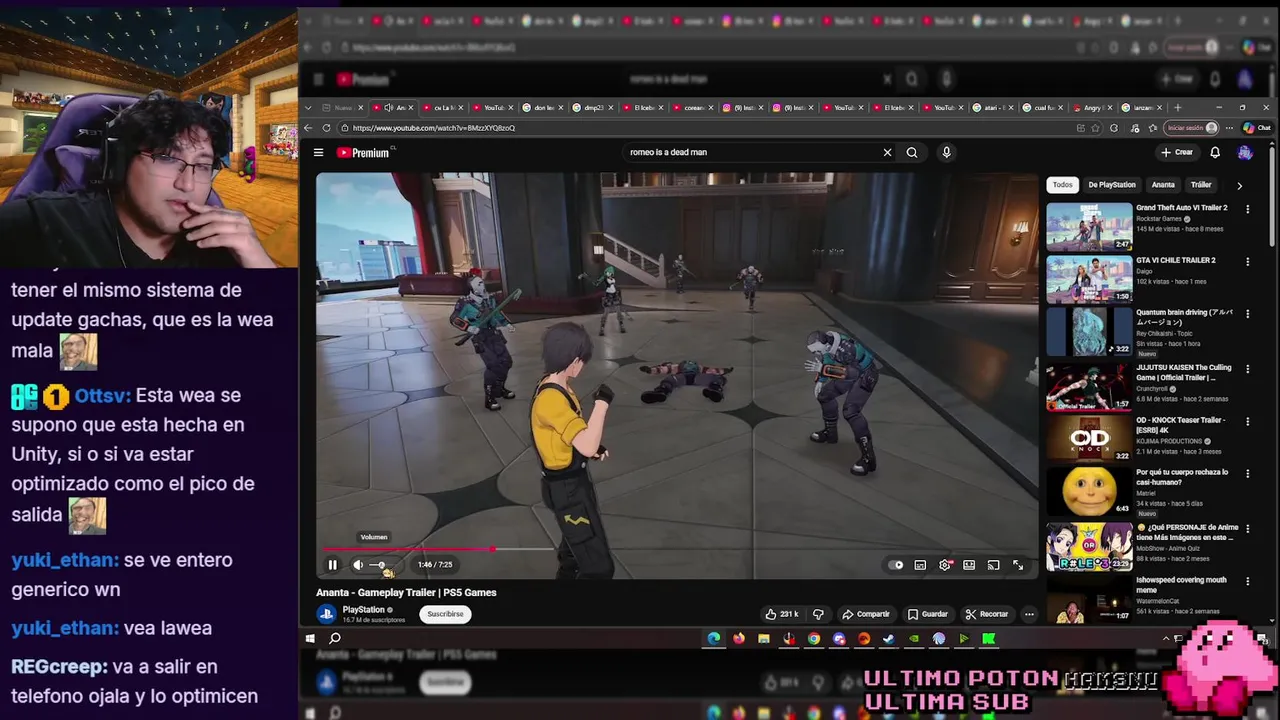Open options for Quantum brain driving video
Screen dimensions: 1280x720
point(1247,314)
